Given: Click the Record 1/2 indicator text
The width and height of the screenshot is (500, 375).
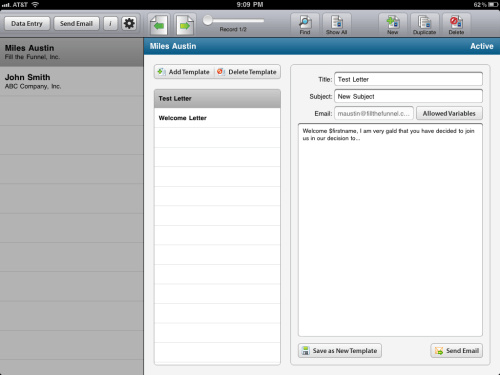Looking at the screenshot, I should point(233,29).
